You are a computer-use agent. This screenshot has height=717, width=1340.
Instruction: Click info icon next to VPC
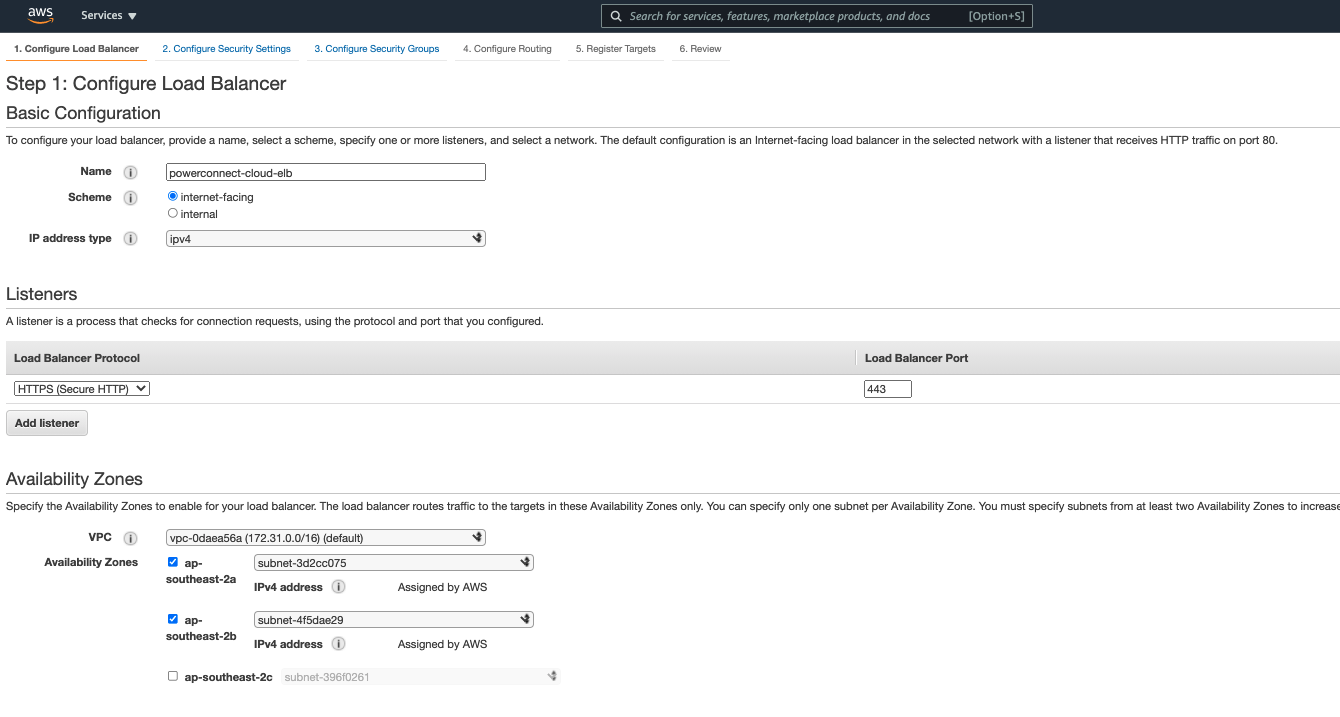[130, 538]
